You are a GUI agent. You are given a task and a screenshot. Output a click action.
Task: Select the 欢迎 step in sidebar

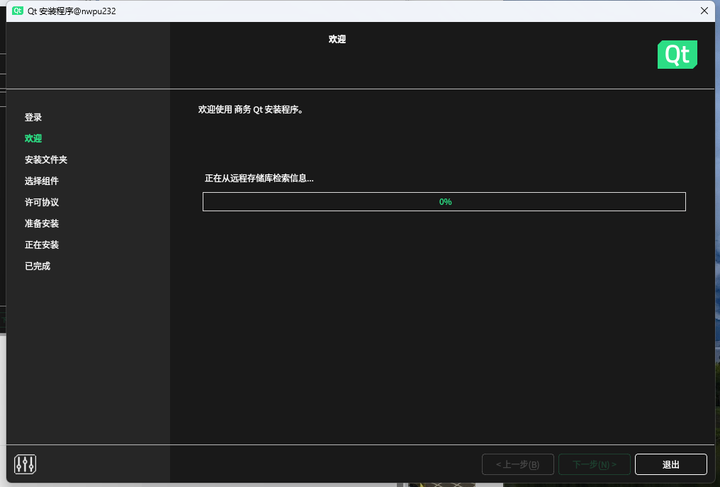click(x=33, y=138)
